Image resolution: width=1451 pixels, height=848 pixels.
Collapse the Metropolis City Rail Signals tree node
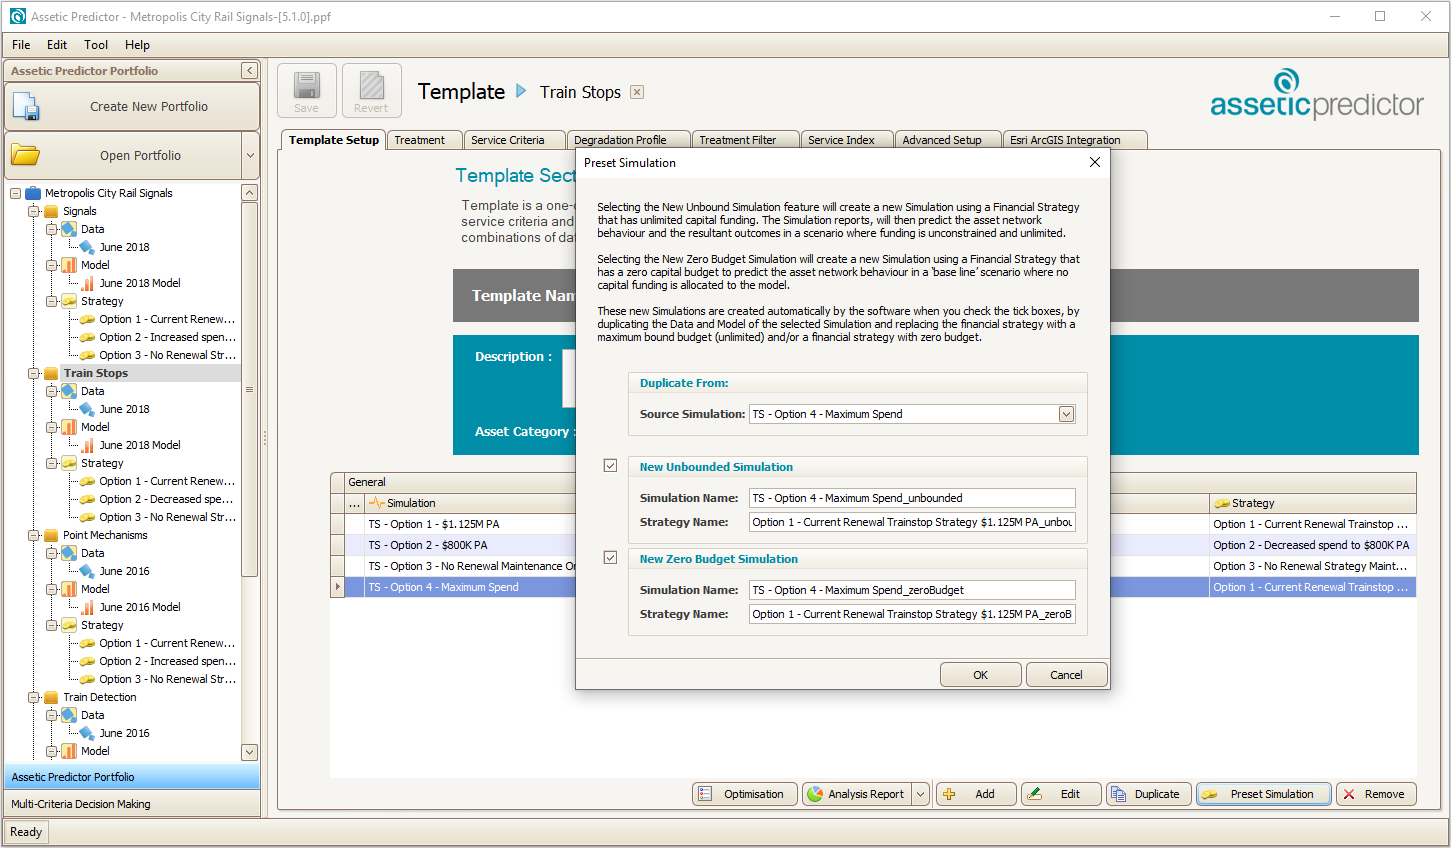point(15,193)
